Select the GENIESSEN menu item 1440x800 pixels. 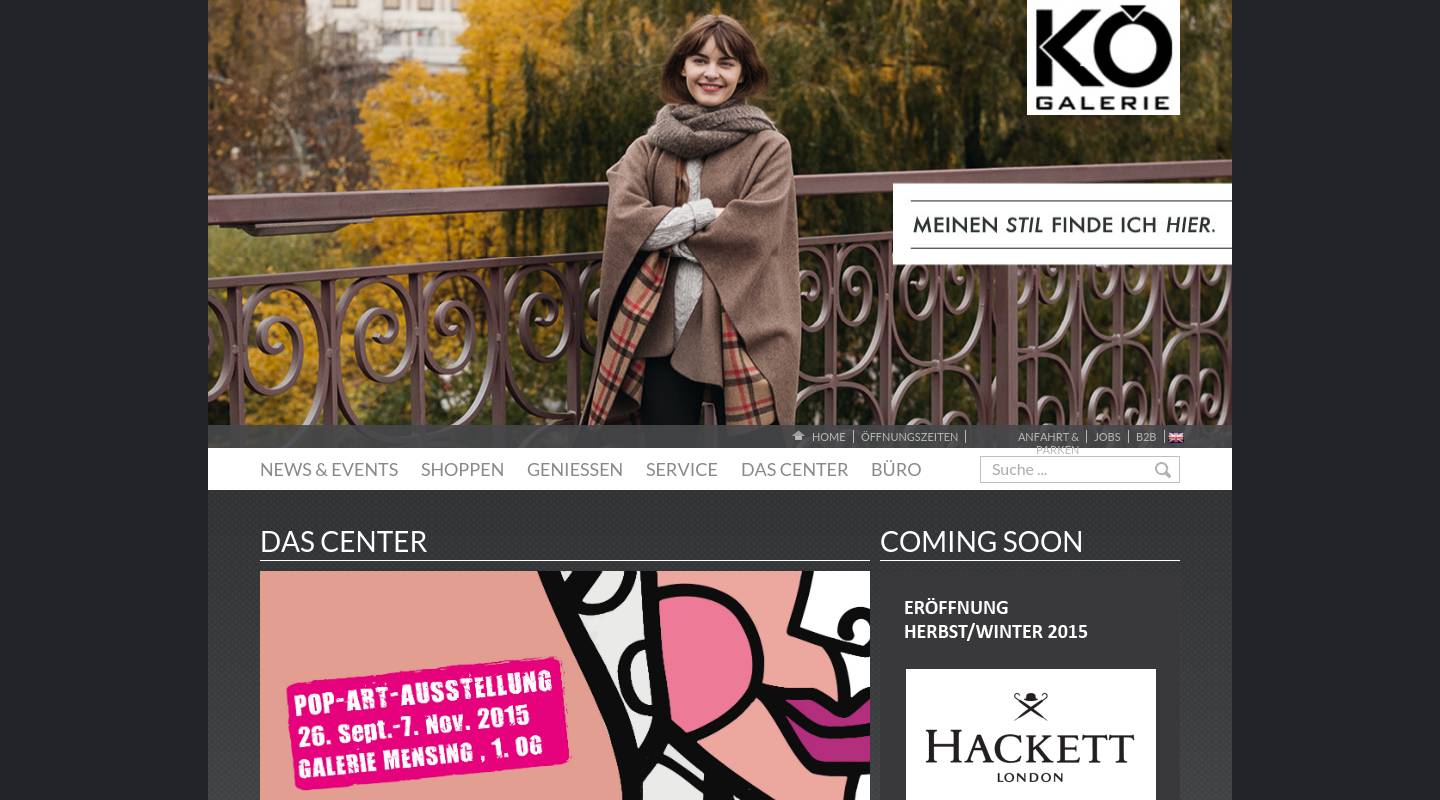pos(575,470)
